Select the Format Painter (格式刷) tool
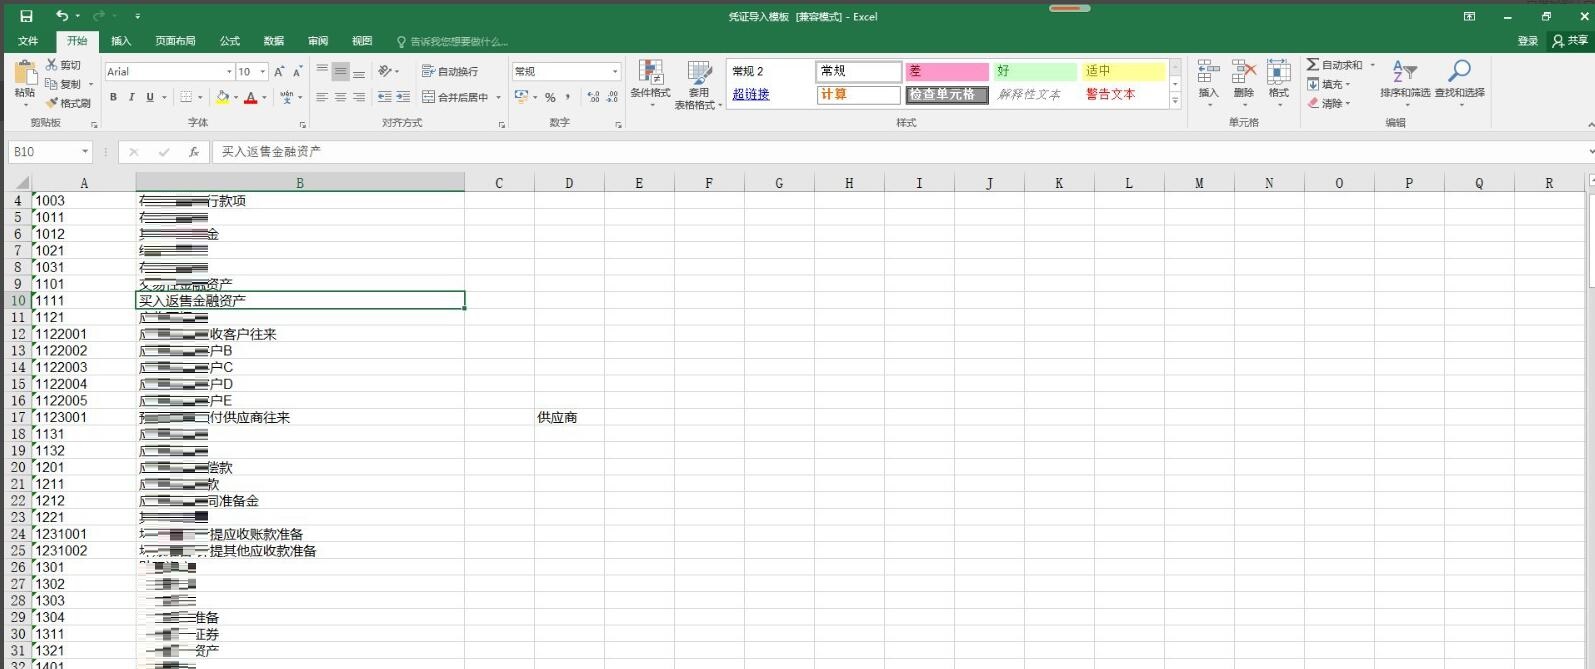Image resolution: width=1595 pixels, height=669 pixels. tap(68, 103)
